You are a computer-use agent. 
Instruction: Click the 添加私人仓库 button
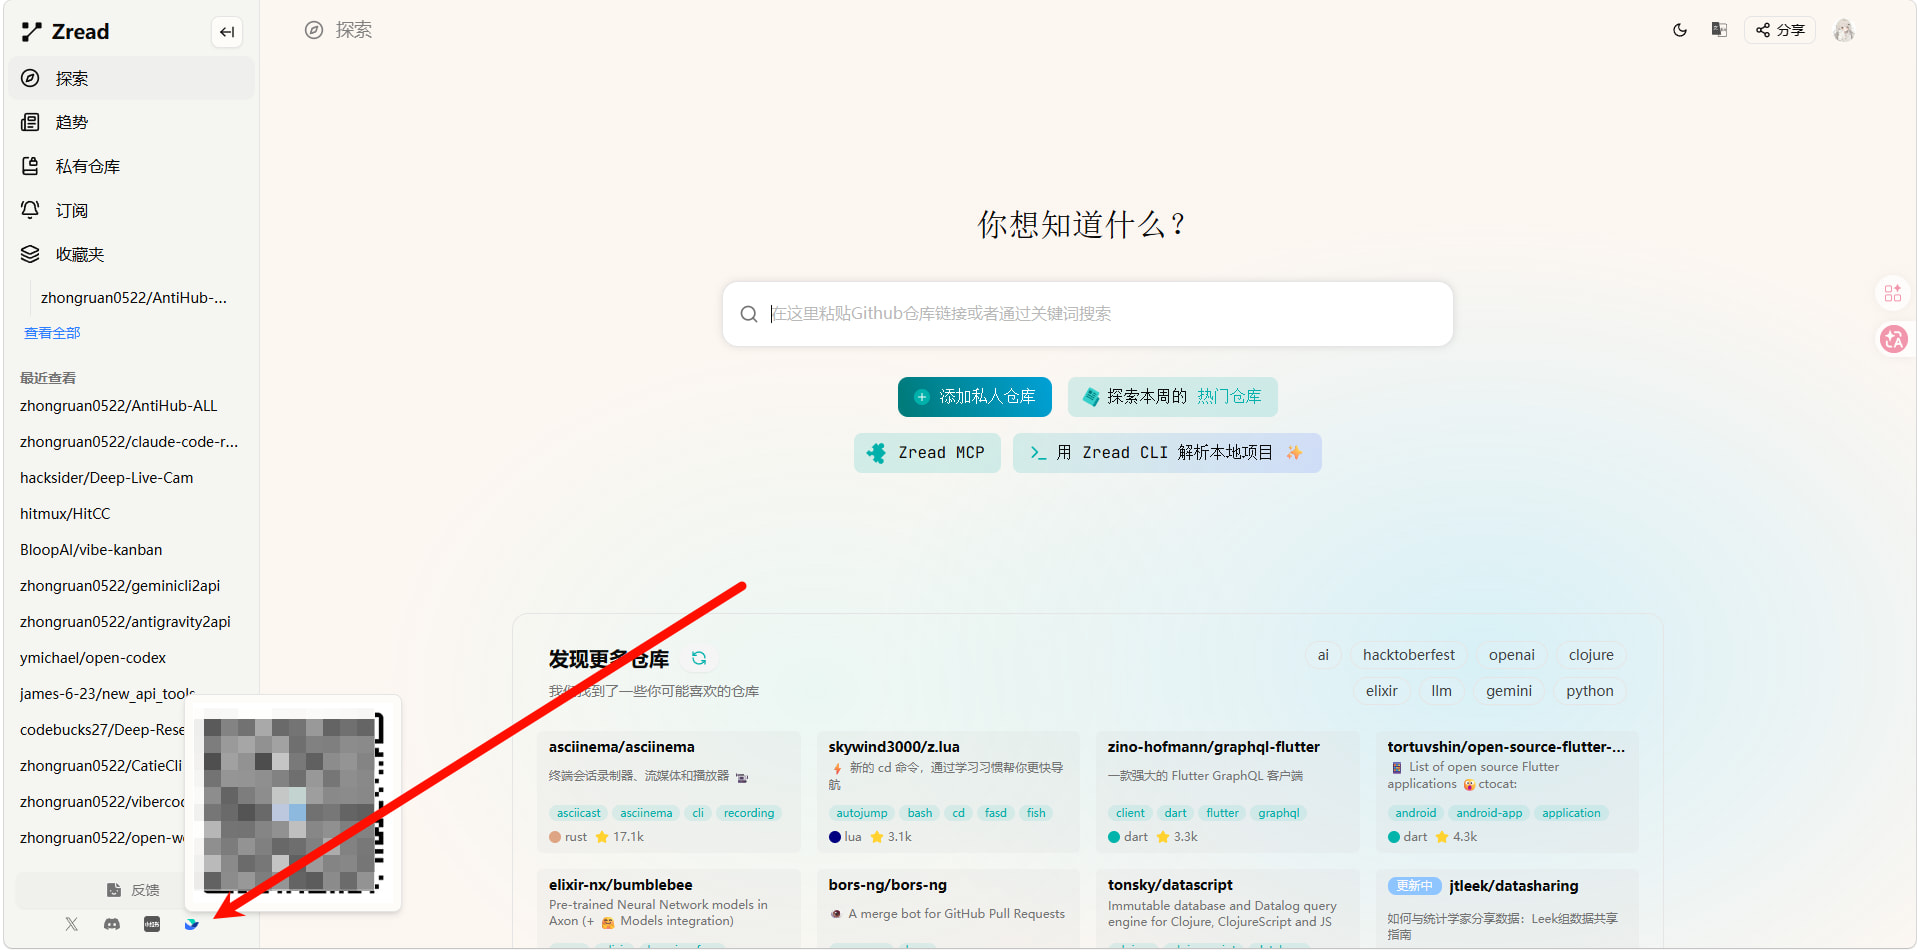(x=975, y=397)
